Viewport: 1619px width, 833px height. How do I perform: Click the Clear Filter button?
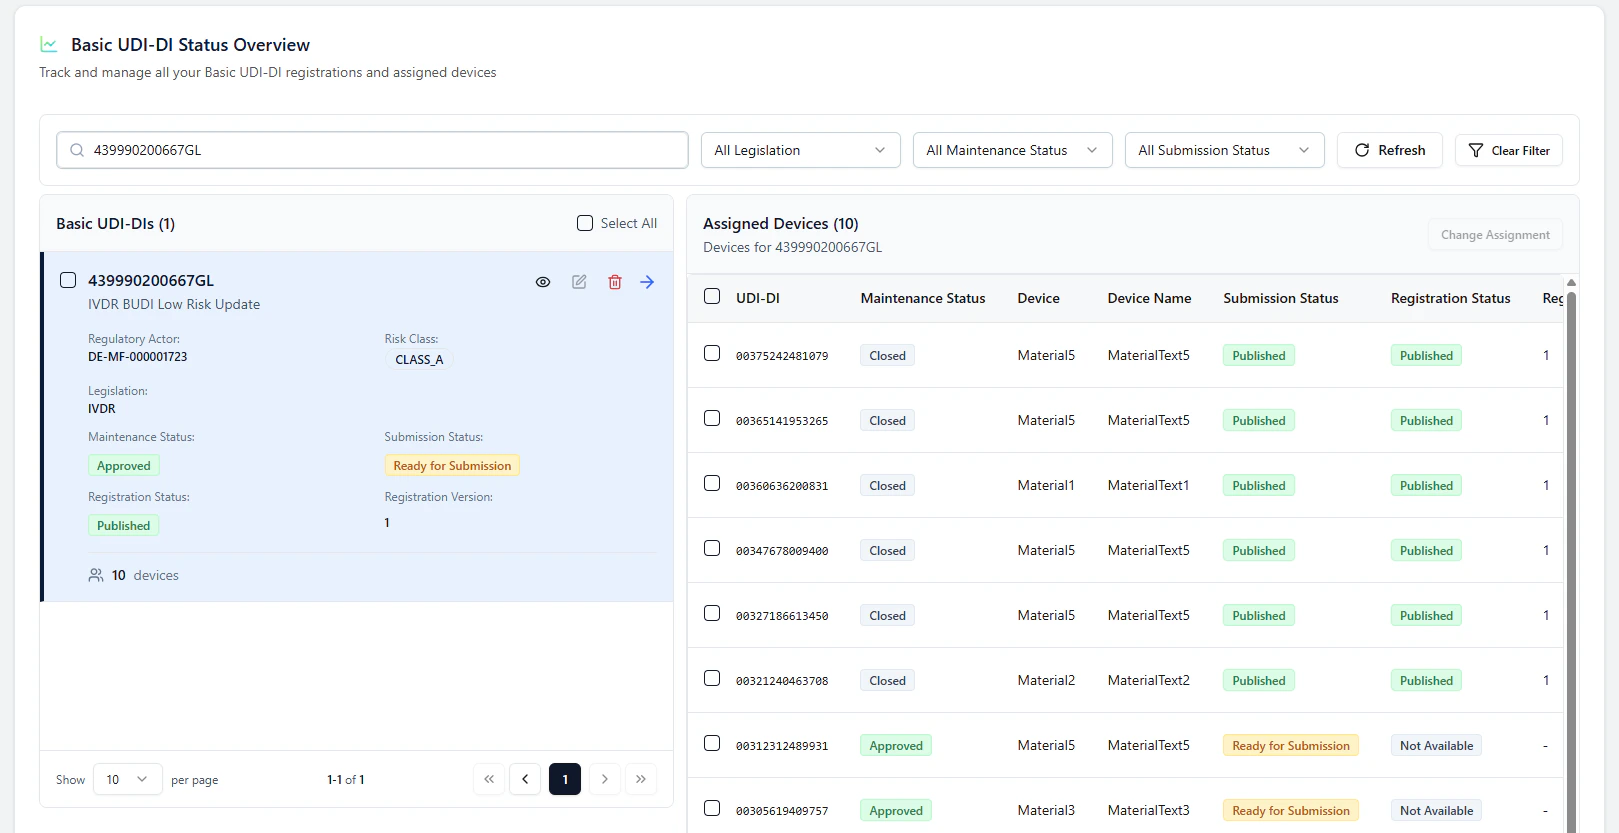(x=1509, y=150)
